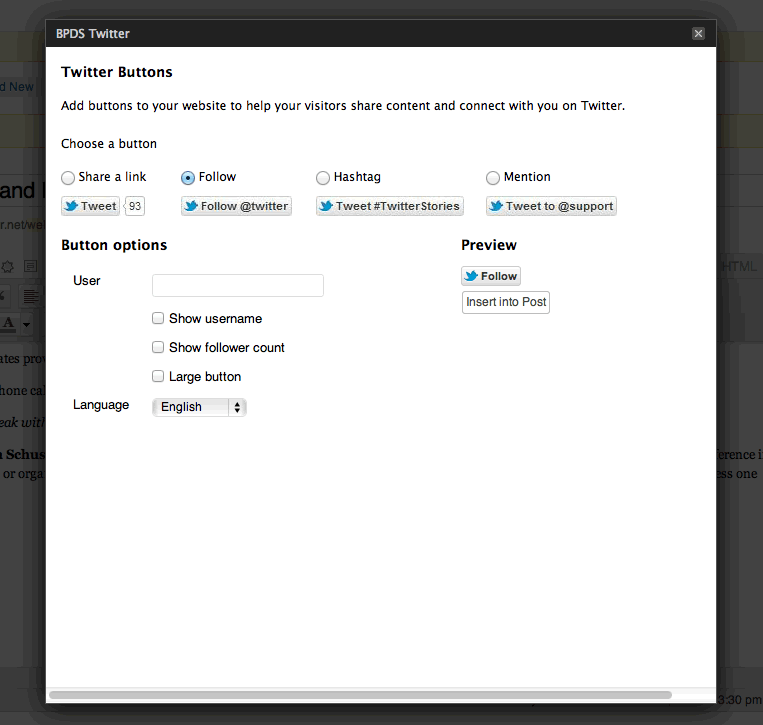
Task: Click the HTML tab in the background editor
Action: 739,266
